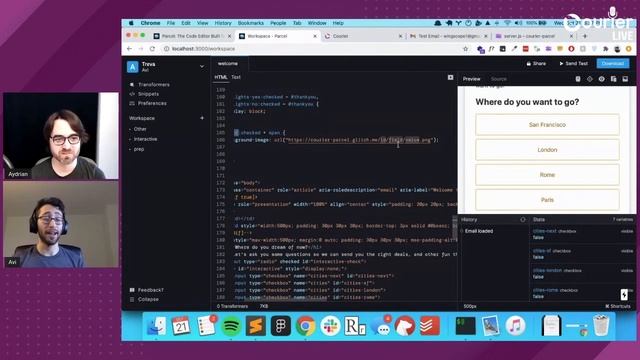This screenshot has height=360, width=640.
Task: Reload the page in Chrome
Action: tap(152, 49)
